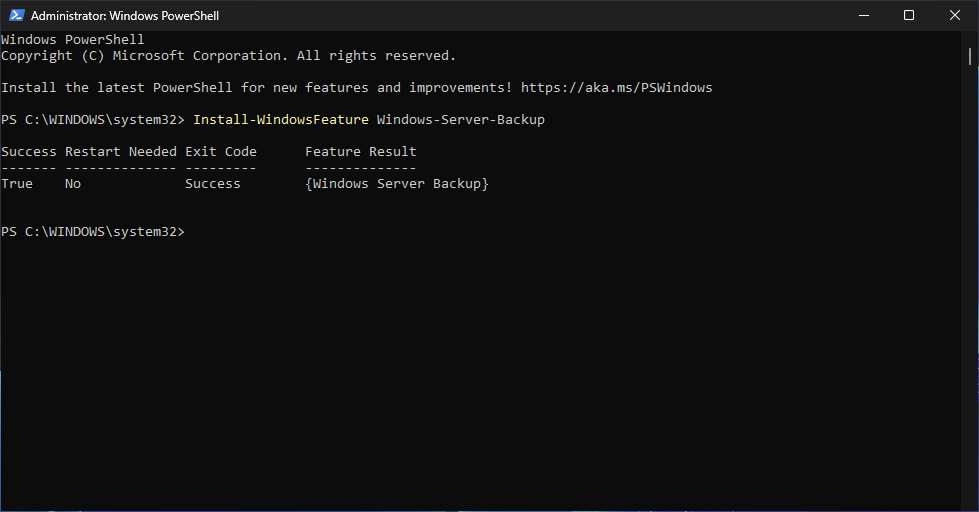Click the "True" value under Success

[x=17, y=184]
